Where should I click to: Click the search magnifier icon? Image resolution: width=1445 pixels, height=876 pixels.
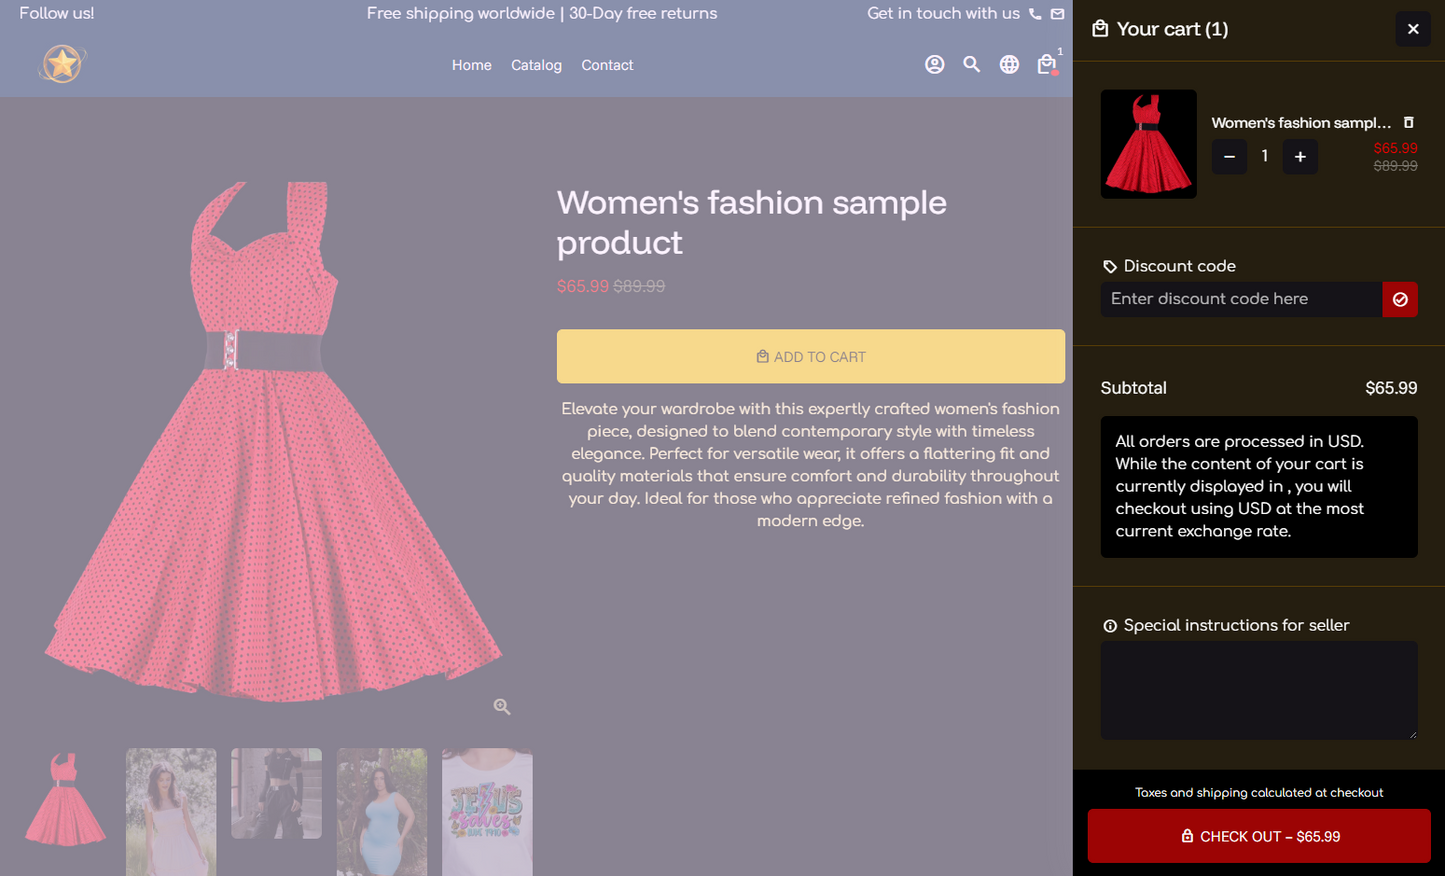pos(971,65)
